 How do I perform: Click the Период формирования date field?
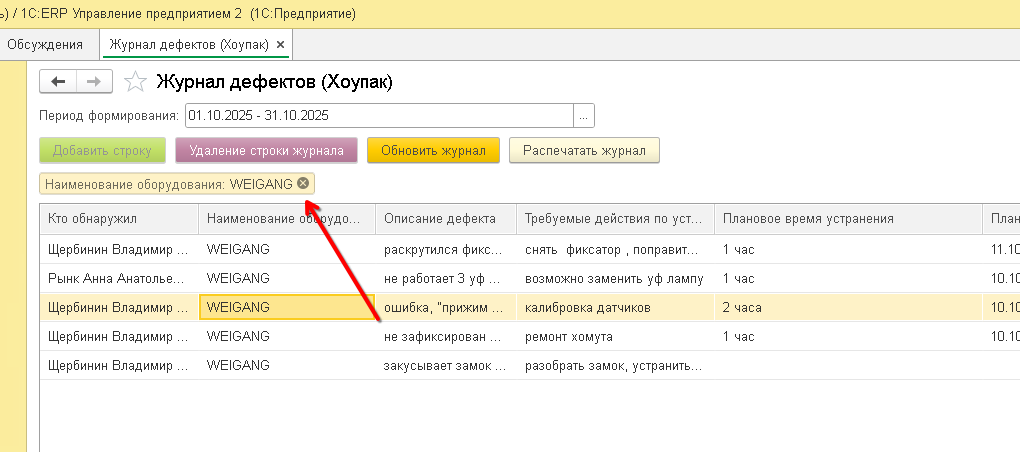(378, 115)
